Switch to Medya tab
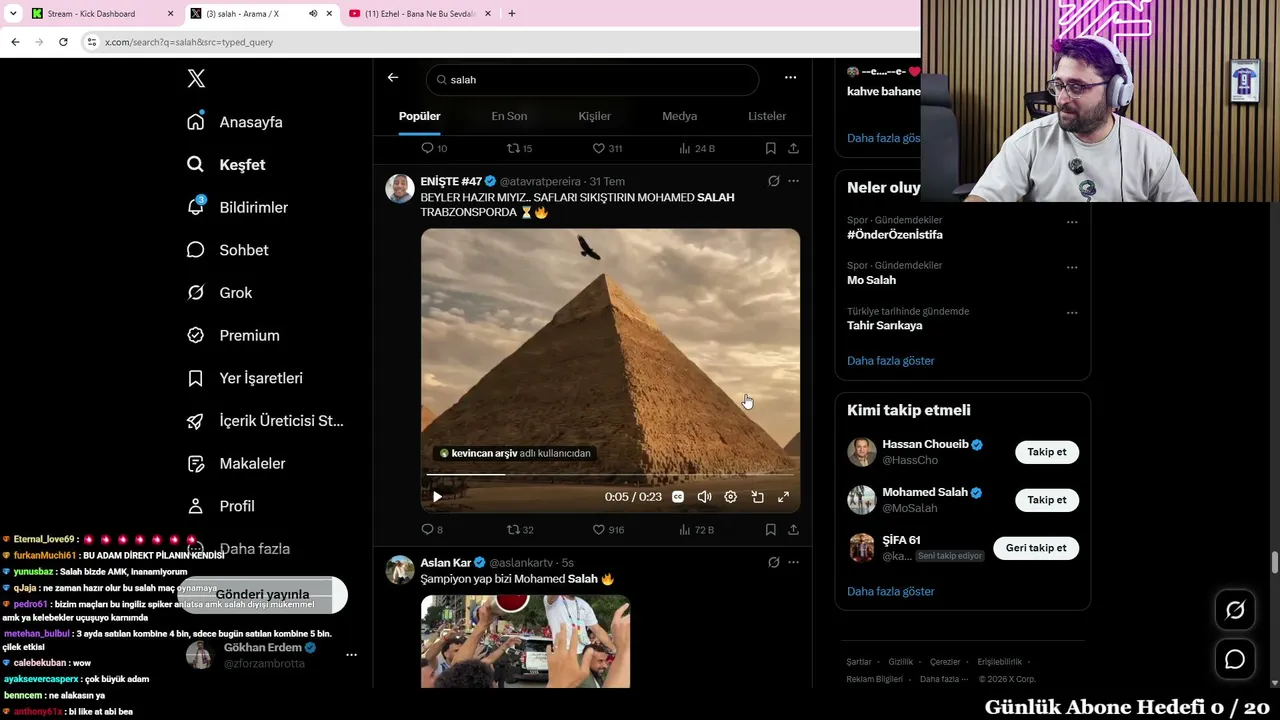This screenshot has height=720, width=1280. pyautogui.click(x=679, y=116)
